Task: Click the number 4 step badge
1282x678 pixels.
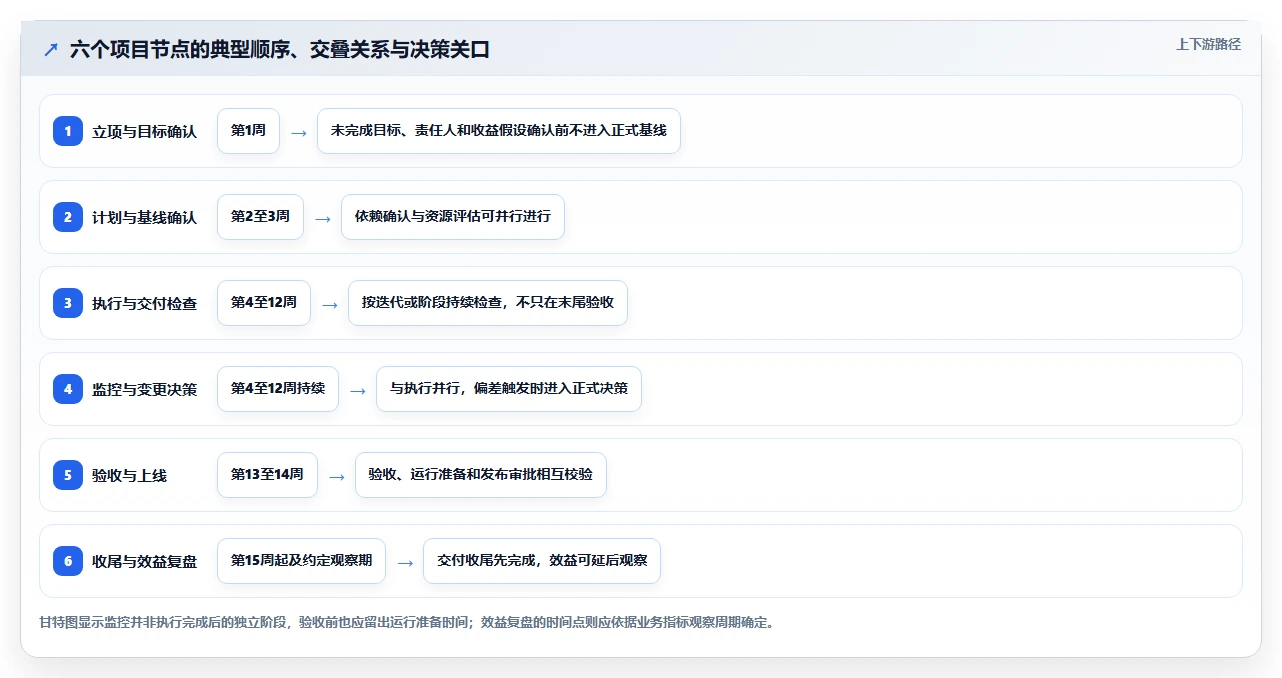Action: pos(68,389)
